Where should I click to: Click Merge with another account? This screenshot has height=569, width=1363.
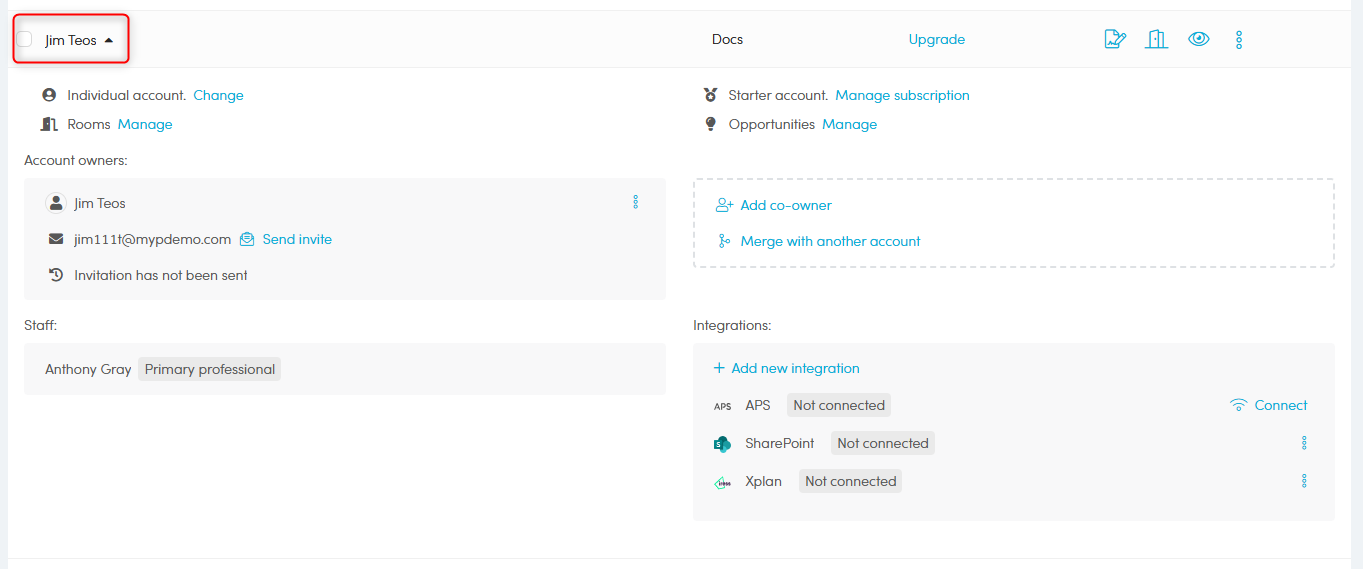[830, 241]
